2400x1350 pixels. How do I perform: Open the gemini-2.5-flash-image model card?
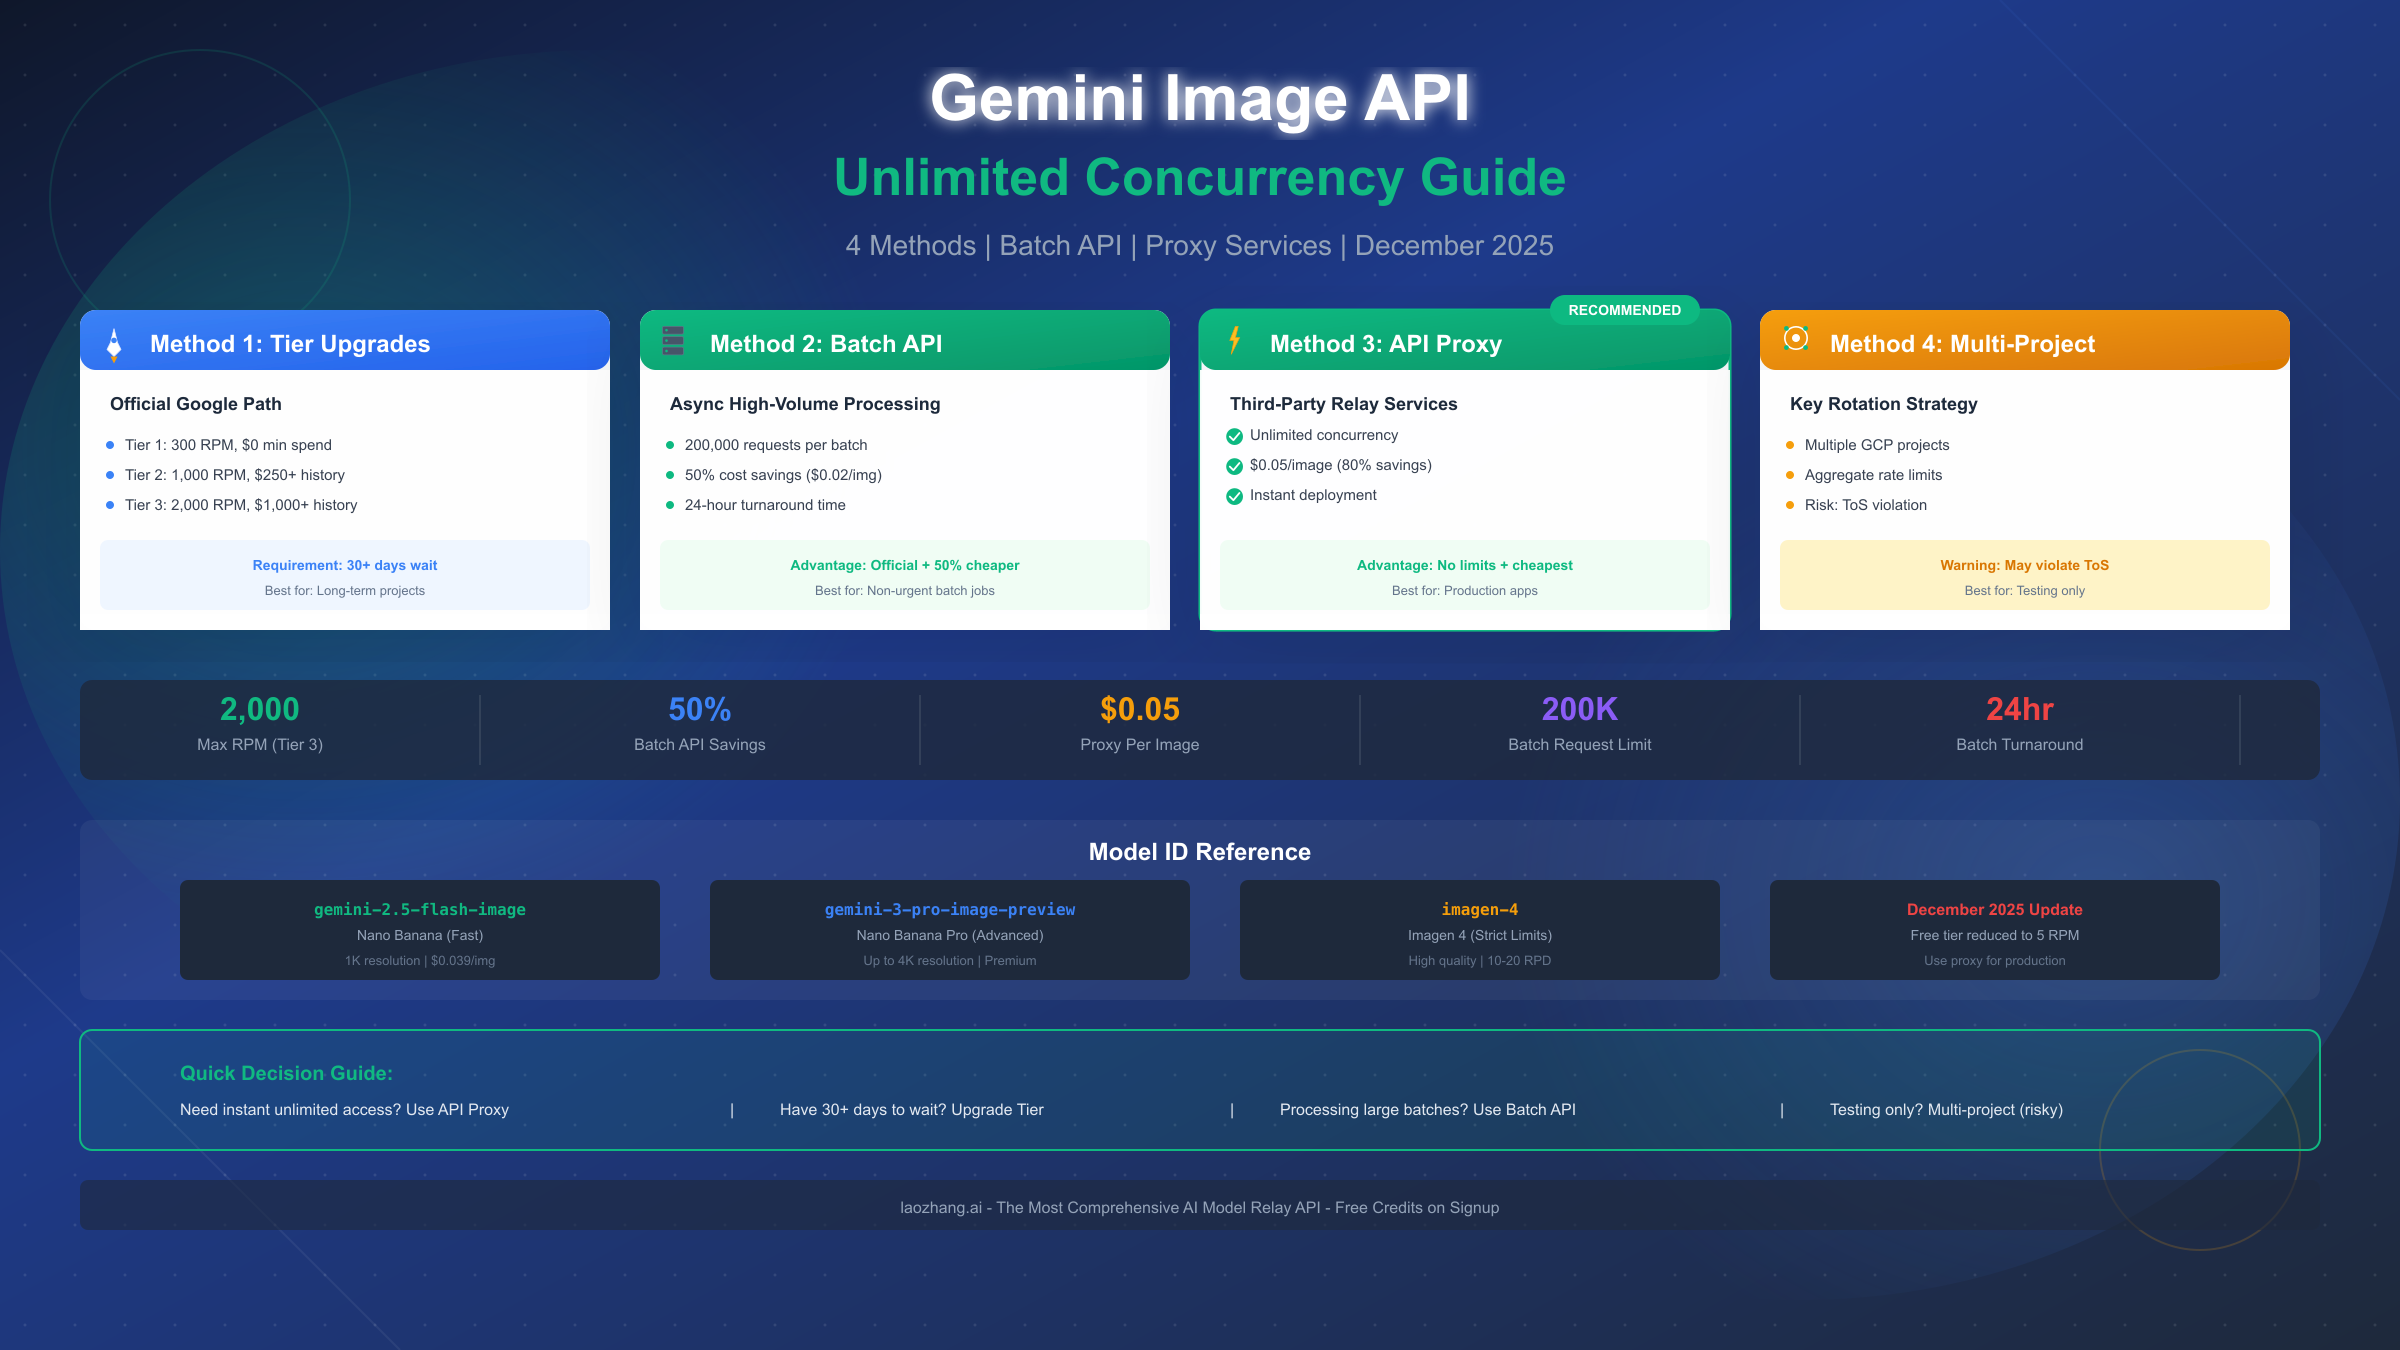pyautogui.click(x=419, y=929)
